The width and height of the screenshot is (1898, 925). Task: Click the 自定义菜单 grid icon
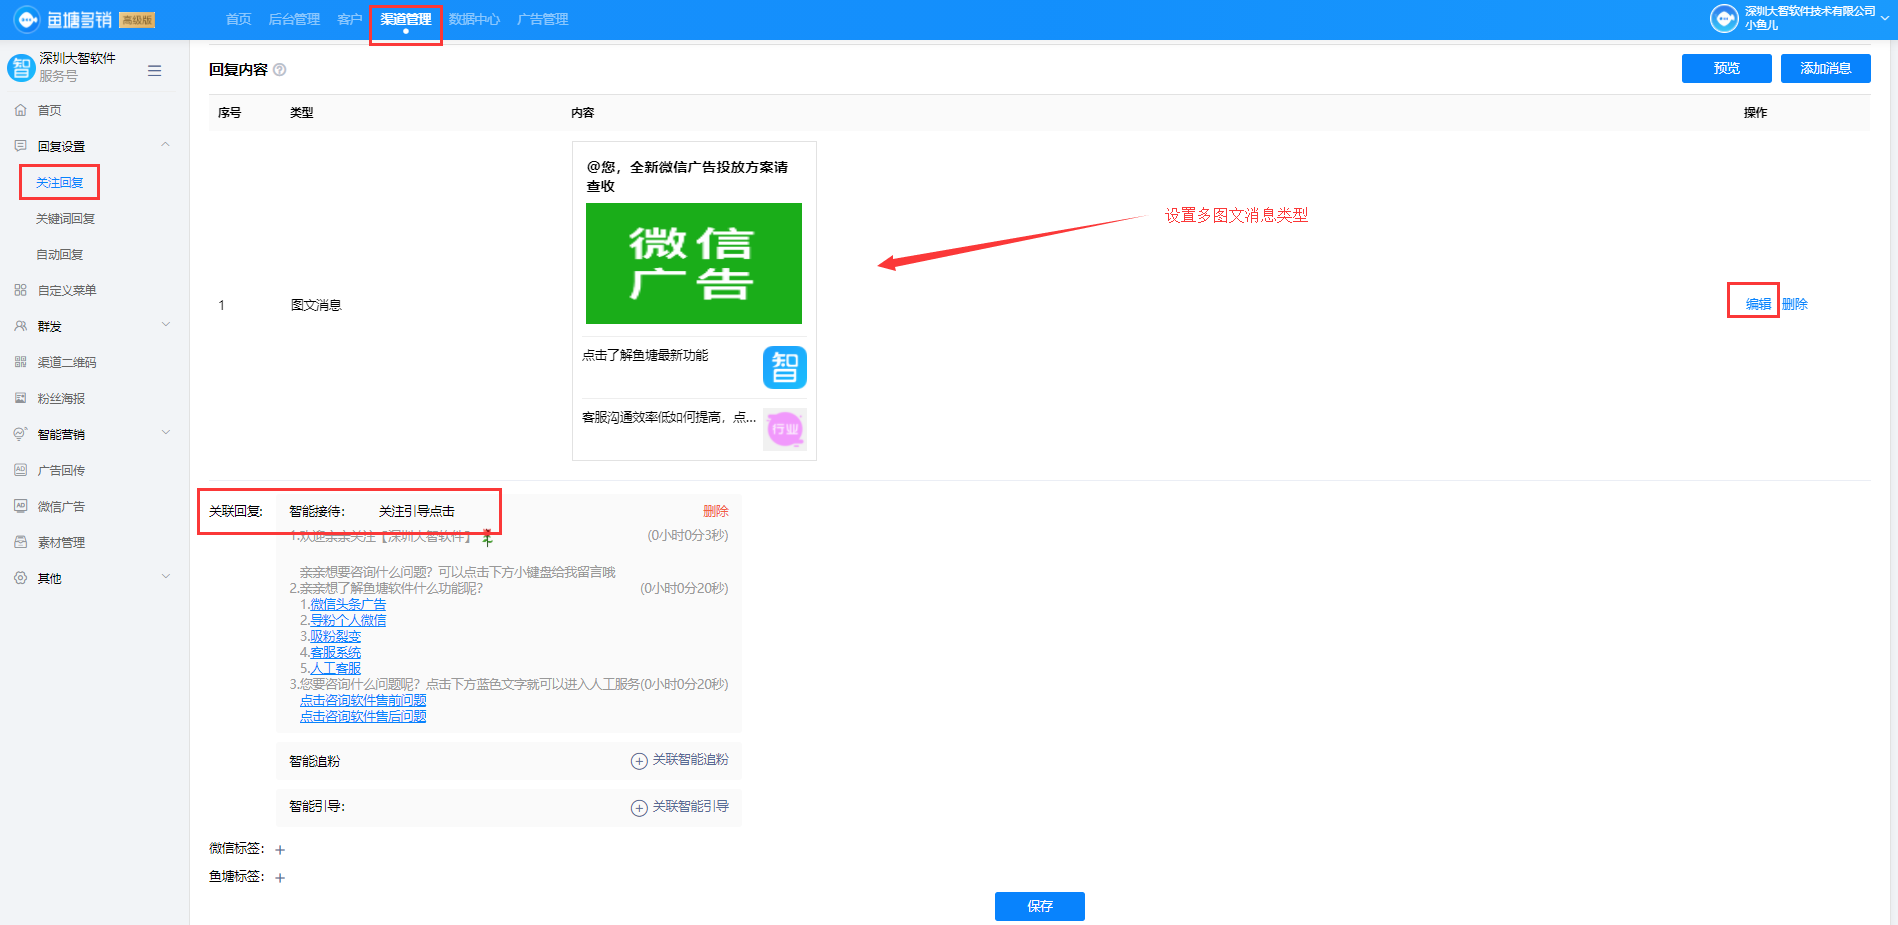tap(20, 290)
